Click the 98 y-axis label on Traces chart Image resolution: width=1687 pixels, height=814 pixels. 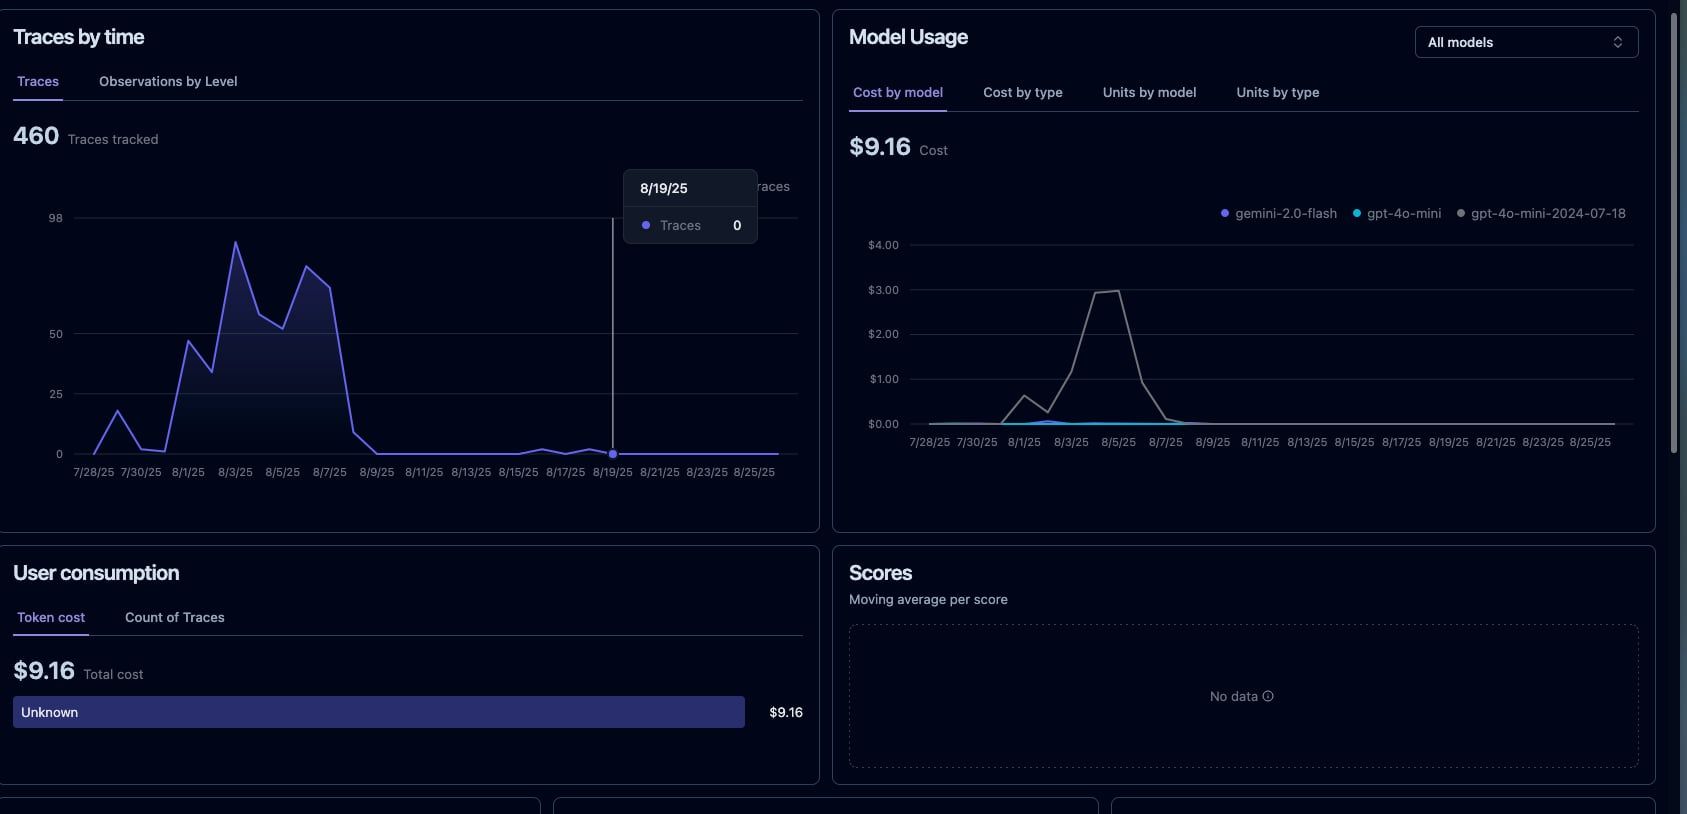[56, 218]
